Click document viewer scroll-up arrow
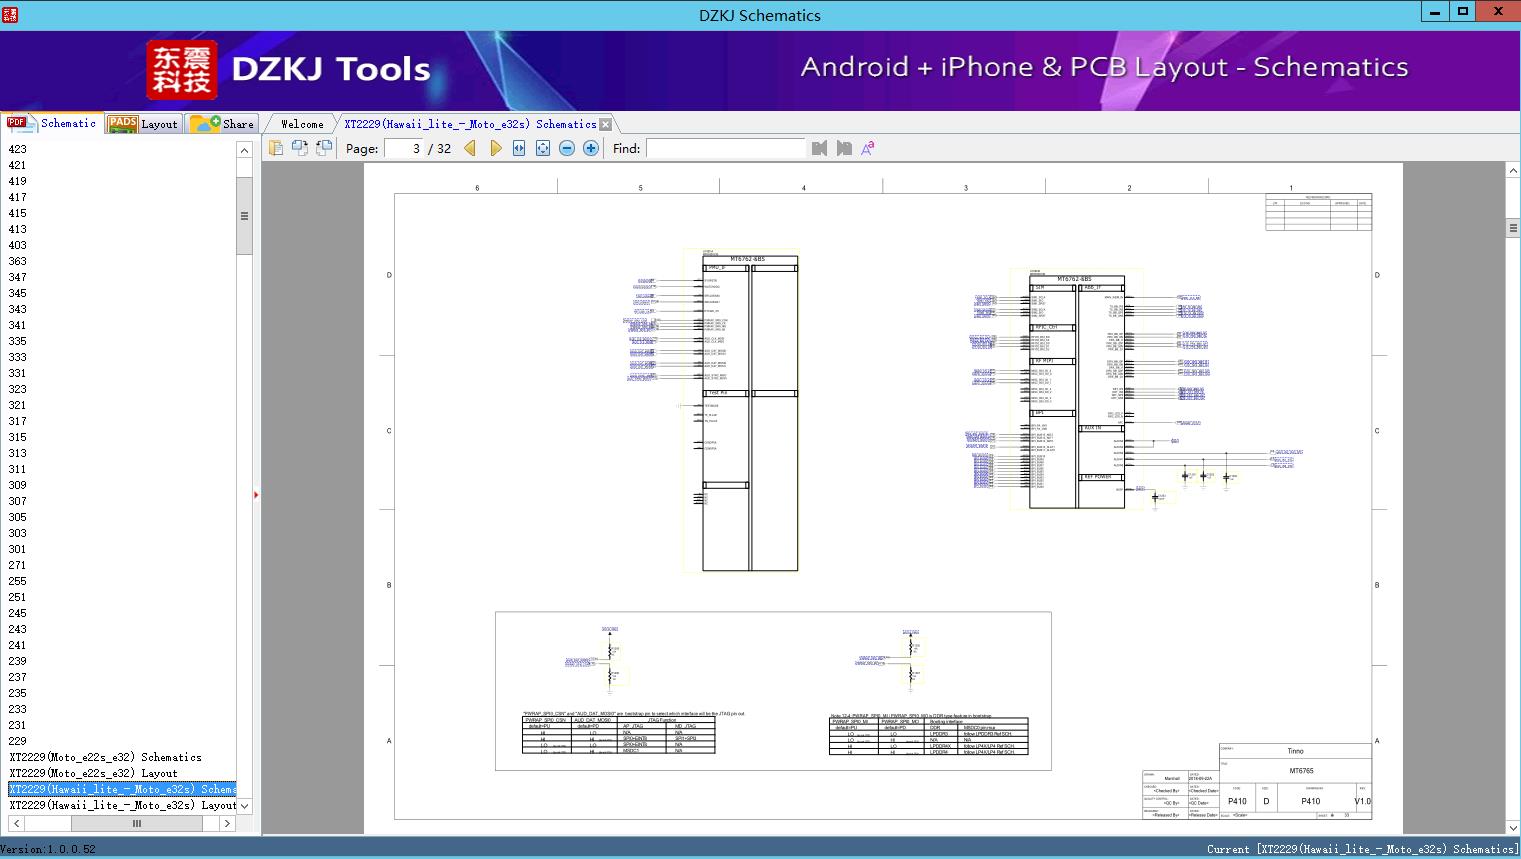 tap(1513, 171)
